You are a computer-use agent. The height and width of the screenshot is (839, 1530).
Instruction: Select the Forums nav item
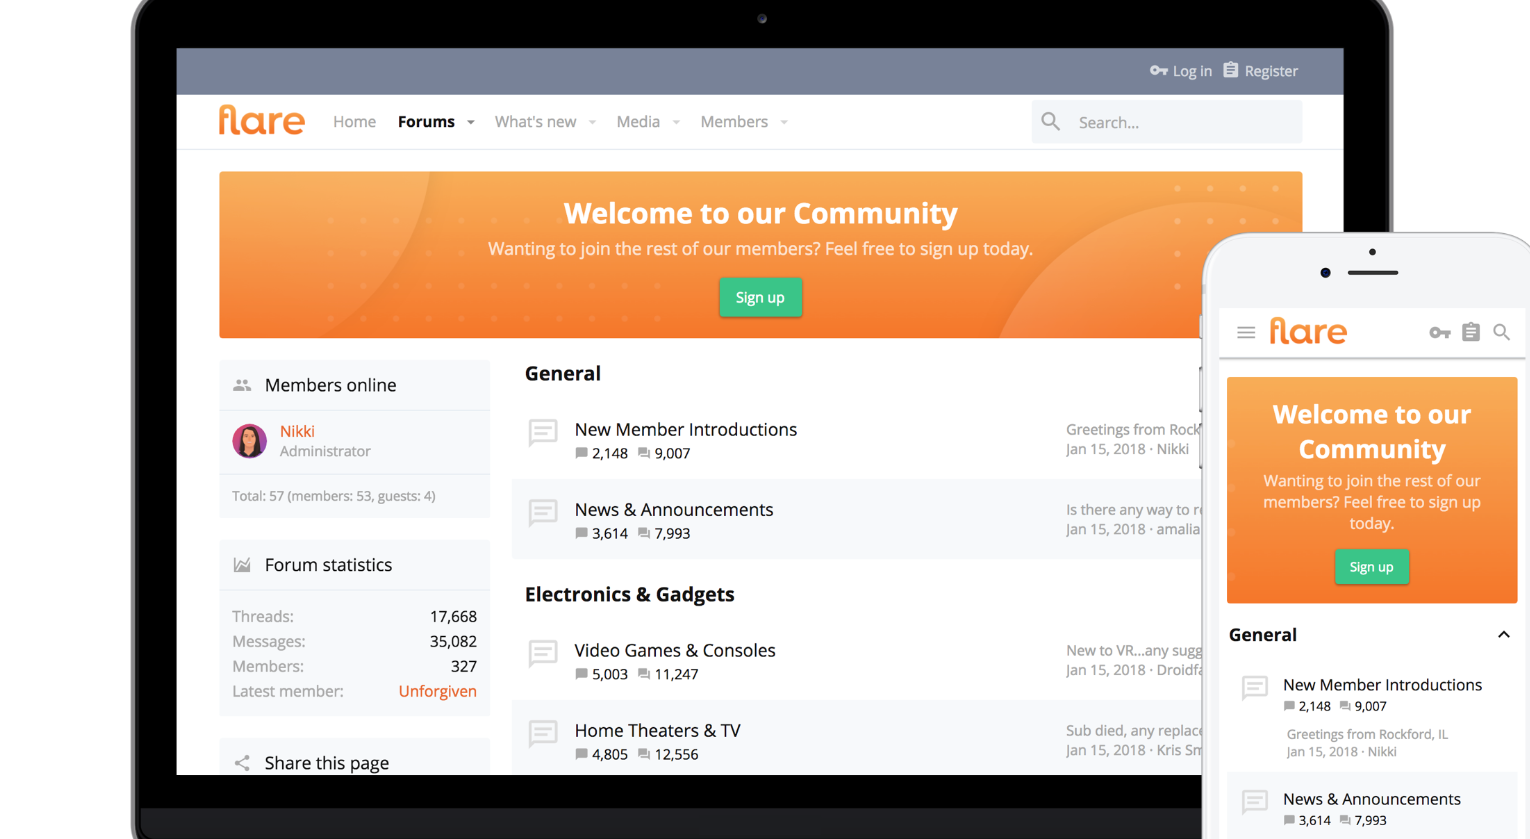tap(426, 122)
